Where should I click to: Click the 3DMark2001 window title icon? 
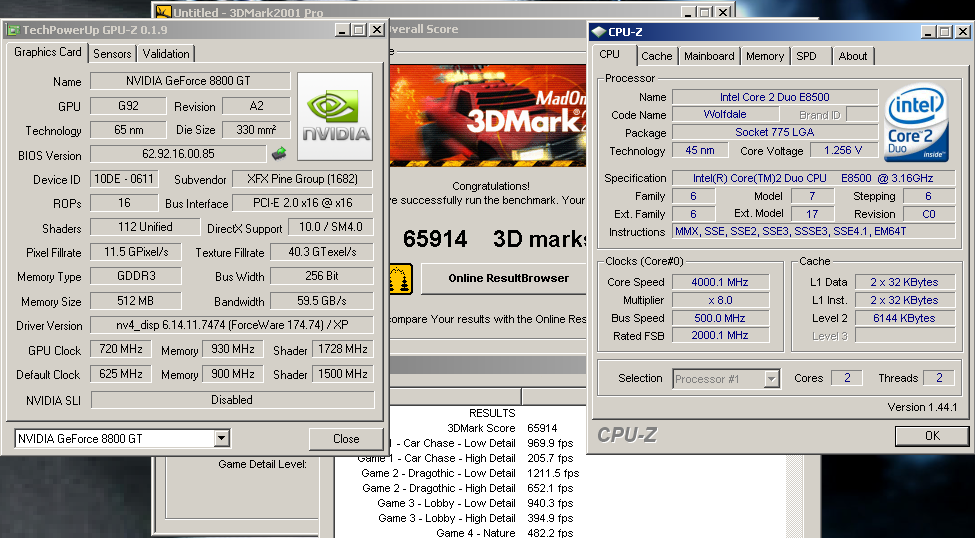tap(163, 12)
